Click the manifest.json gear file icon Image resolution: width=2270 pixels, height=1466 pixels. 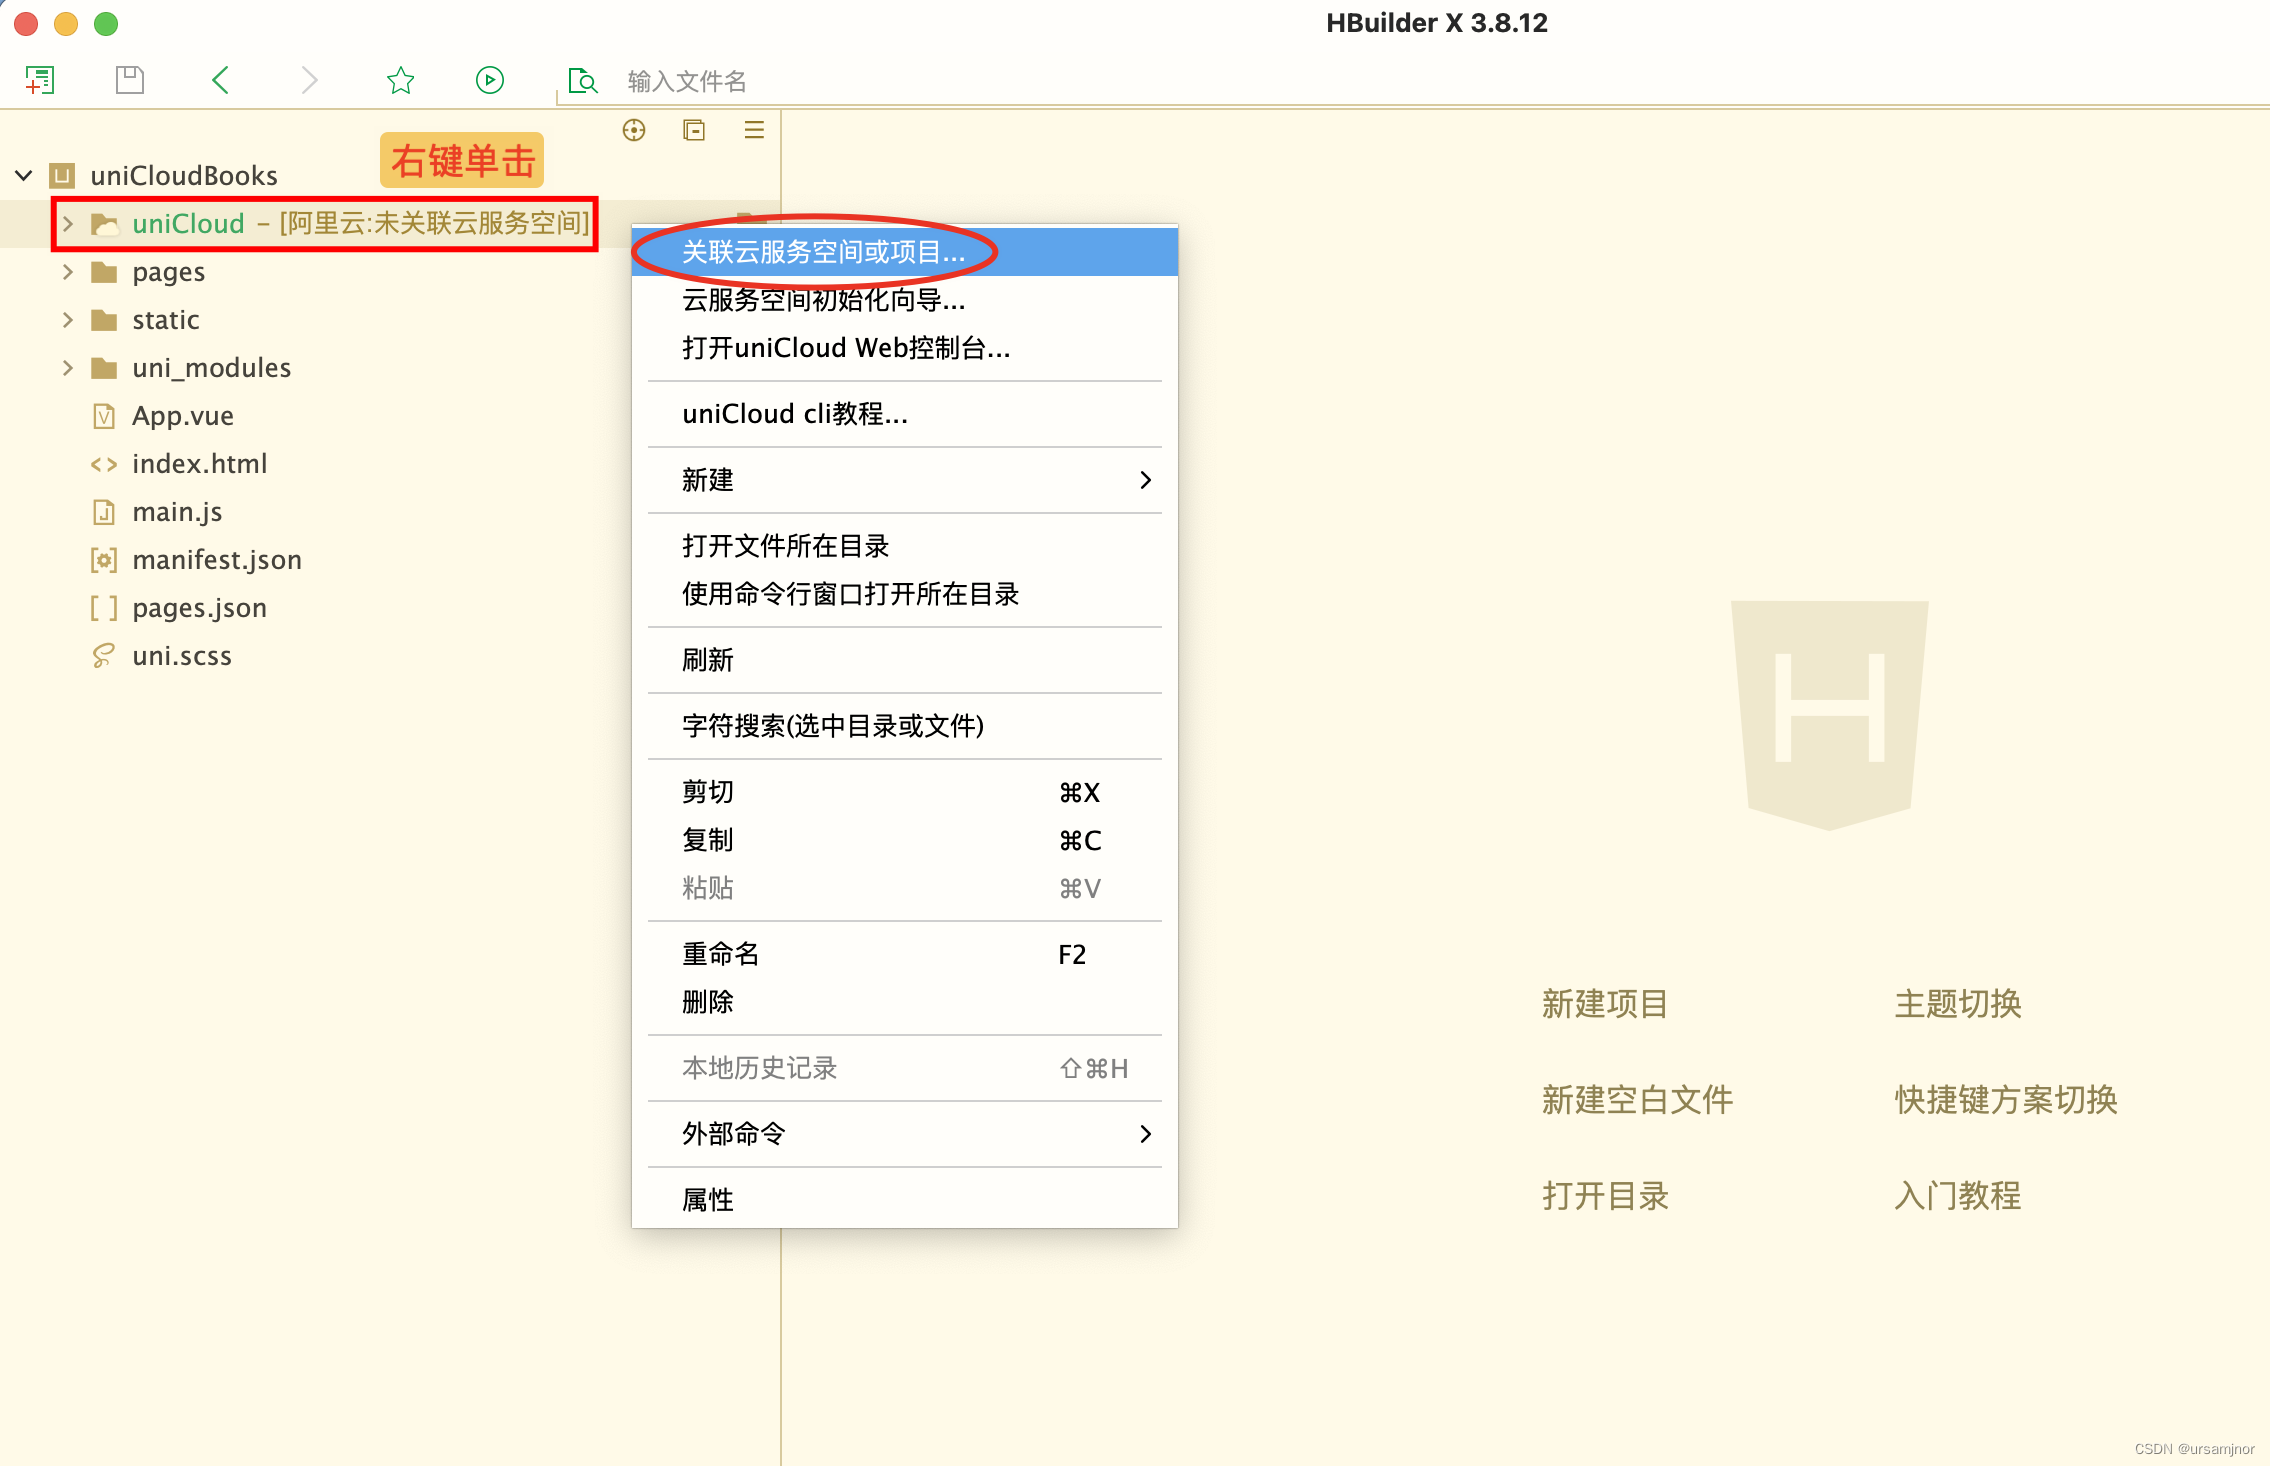[x=104, y=560]
